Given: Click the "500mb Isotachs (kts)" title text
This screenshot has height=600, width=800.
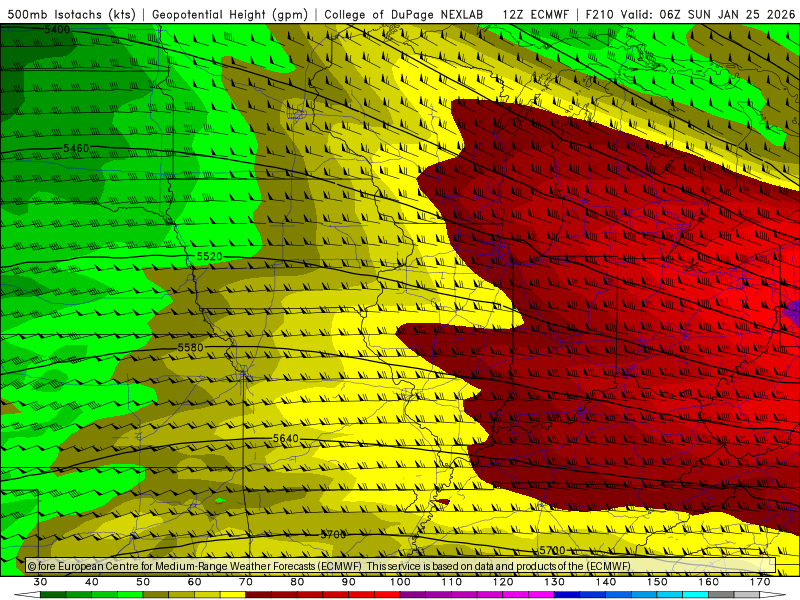Looking at the screenshot, I should coord(71,14).
